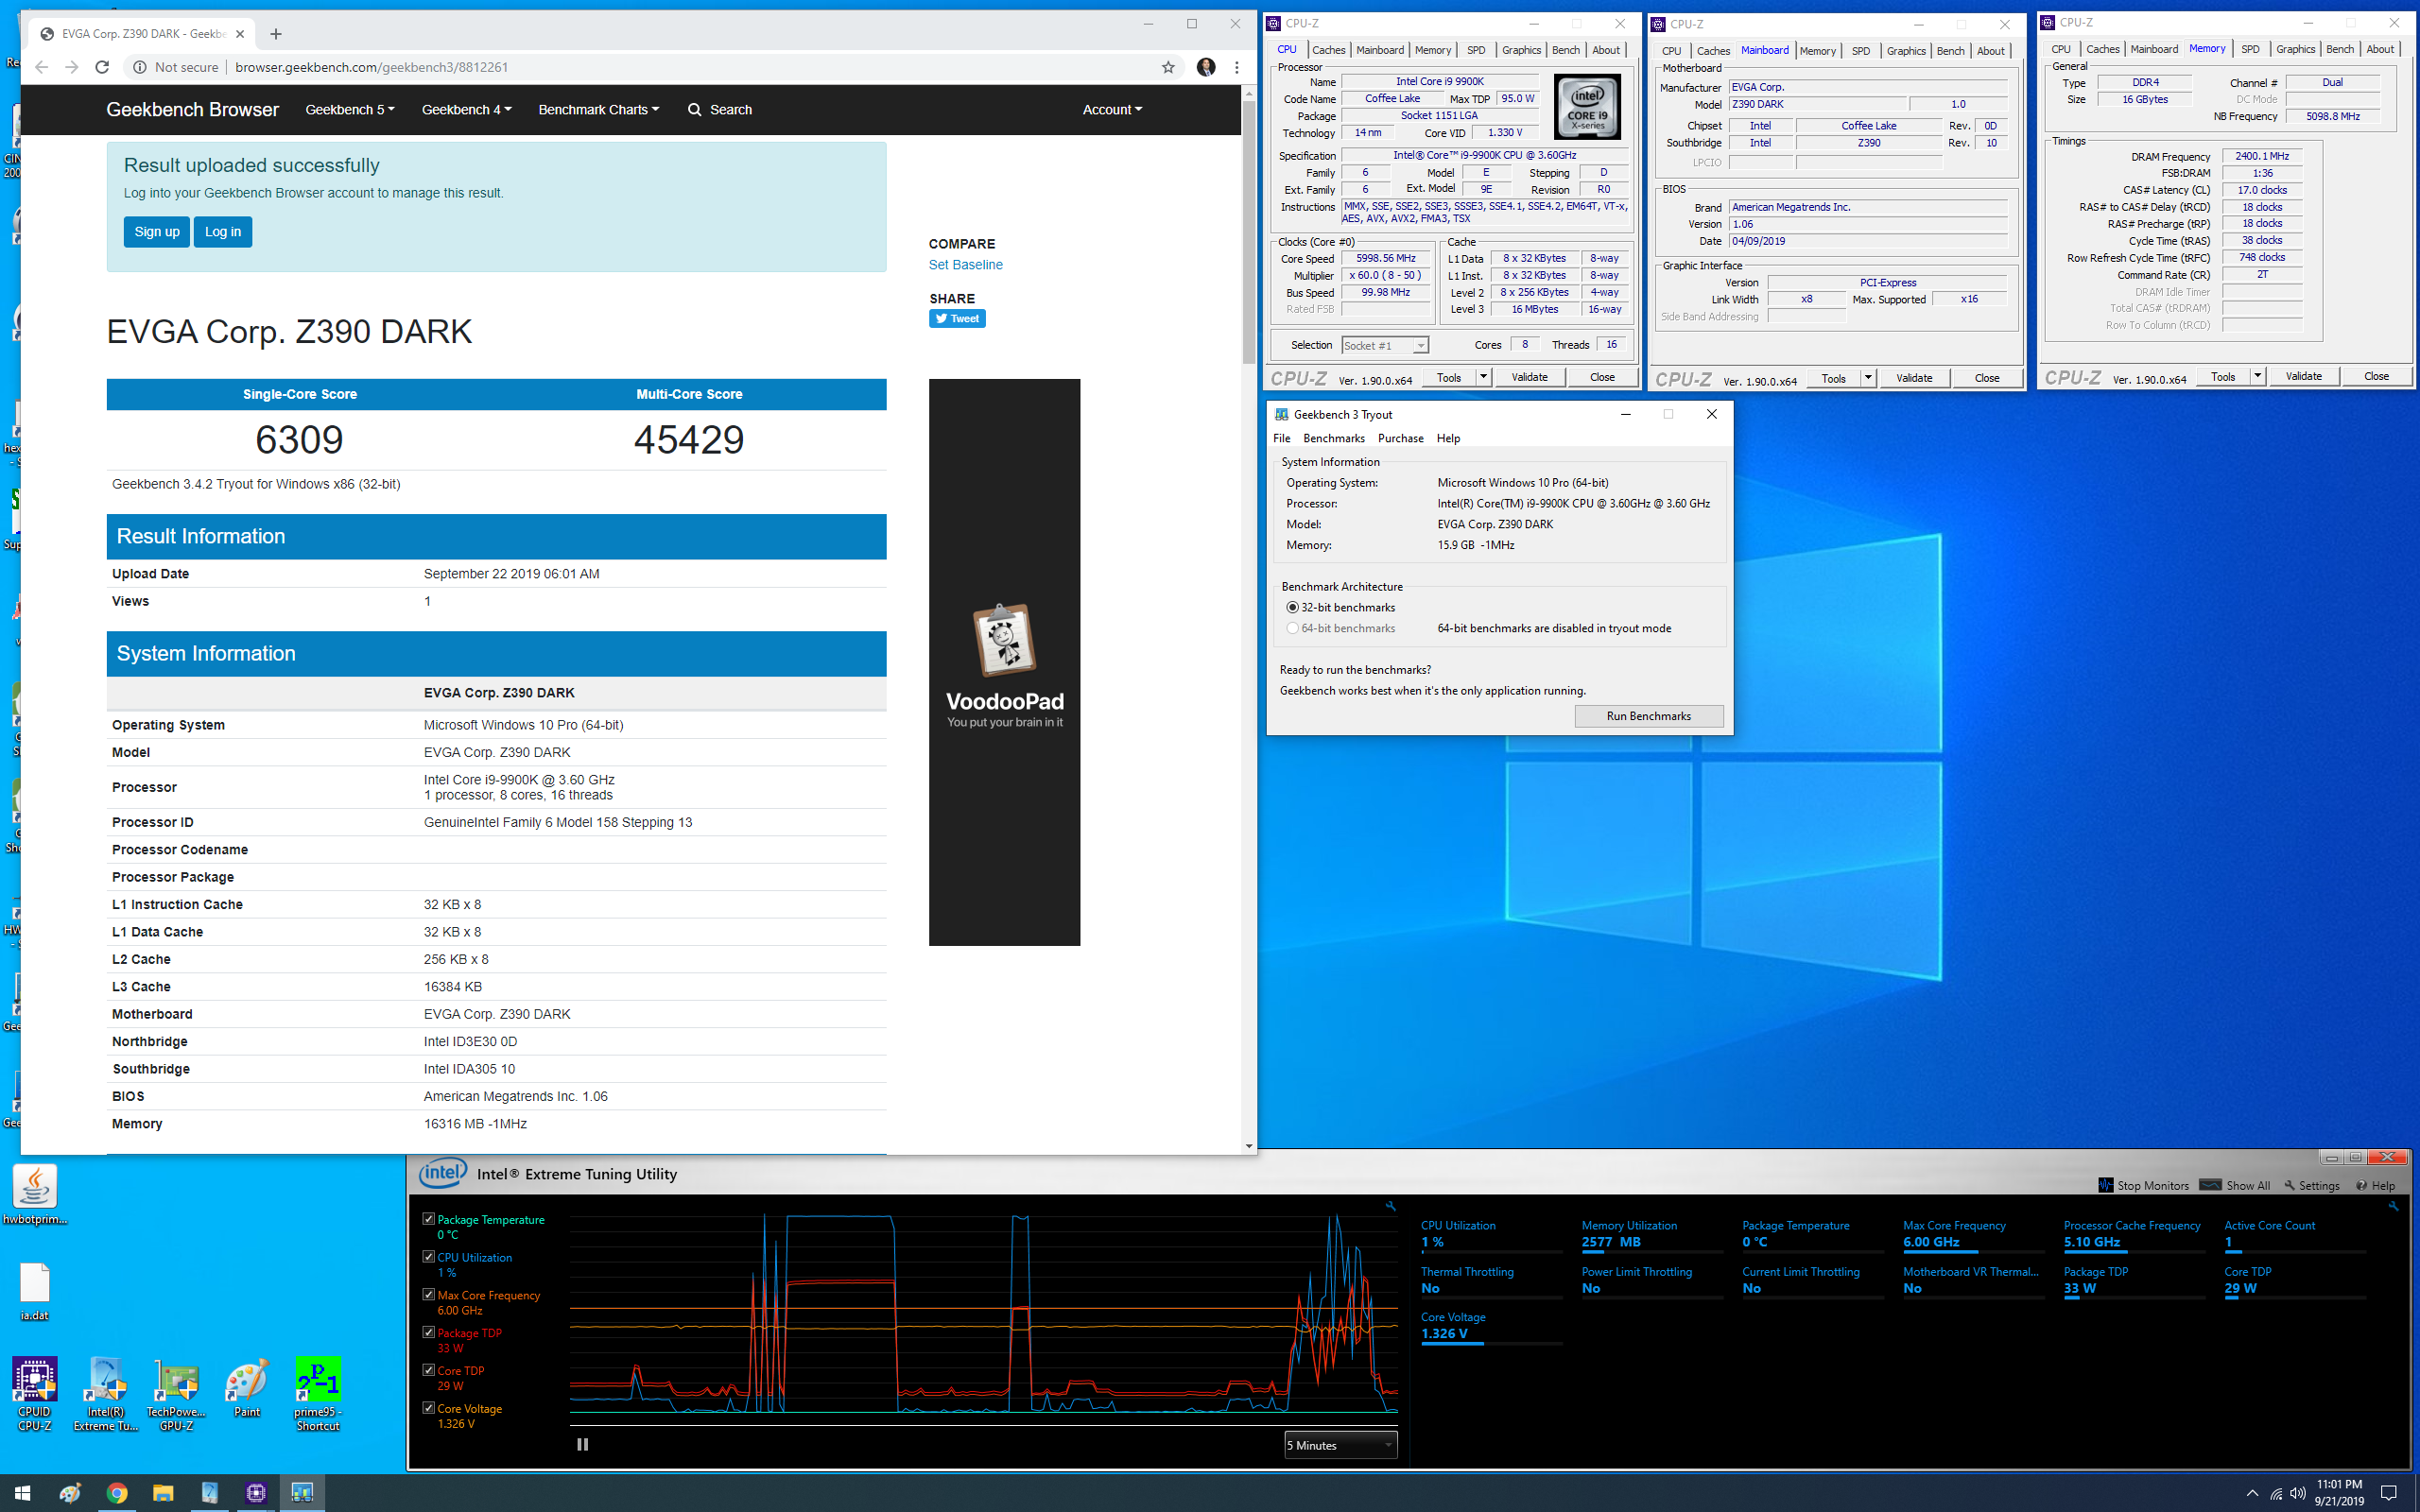Image resolution: width=2420 pixels, height=1512 pixels.
Task: Open the Chrome profile avatar menu
Action: point(1206,67)
